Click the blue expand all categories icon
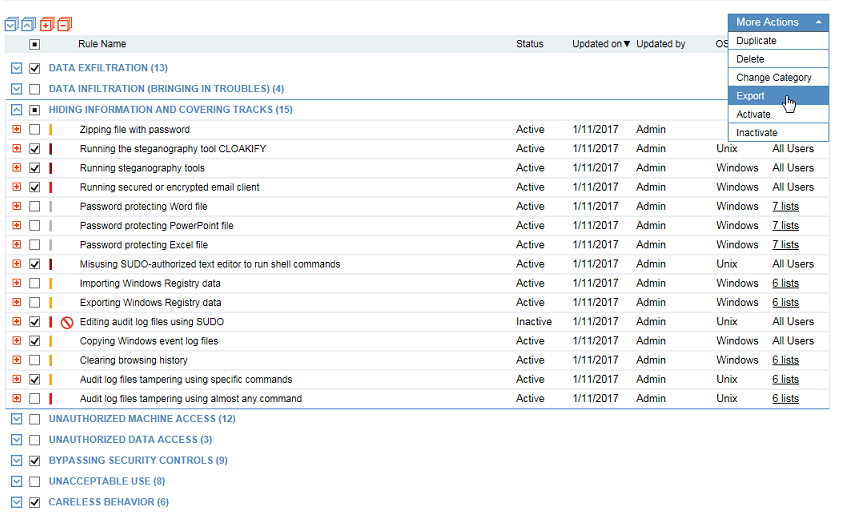This screenshot has width=850, height=515. pyautogui.click(x=12, y=24)
